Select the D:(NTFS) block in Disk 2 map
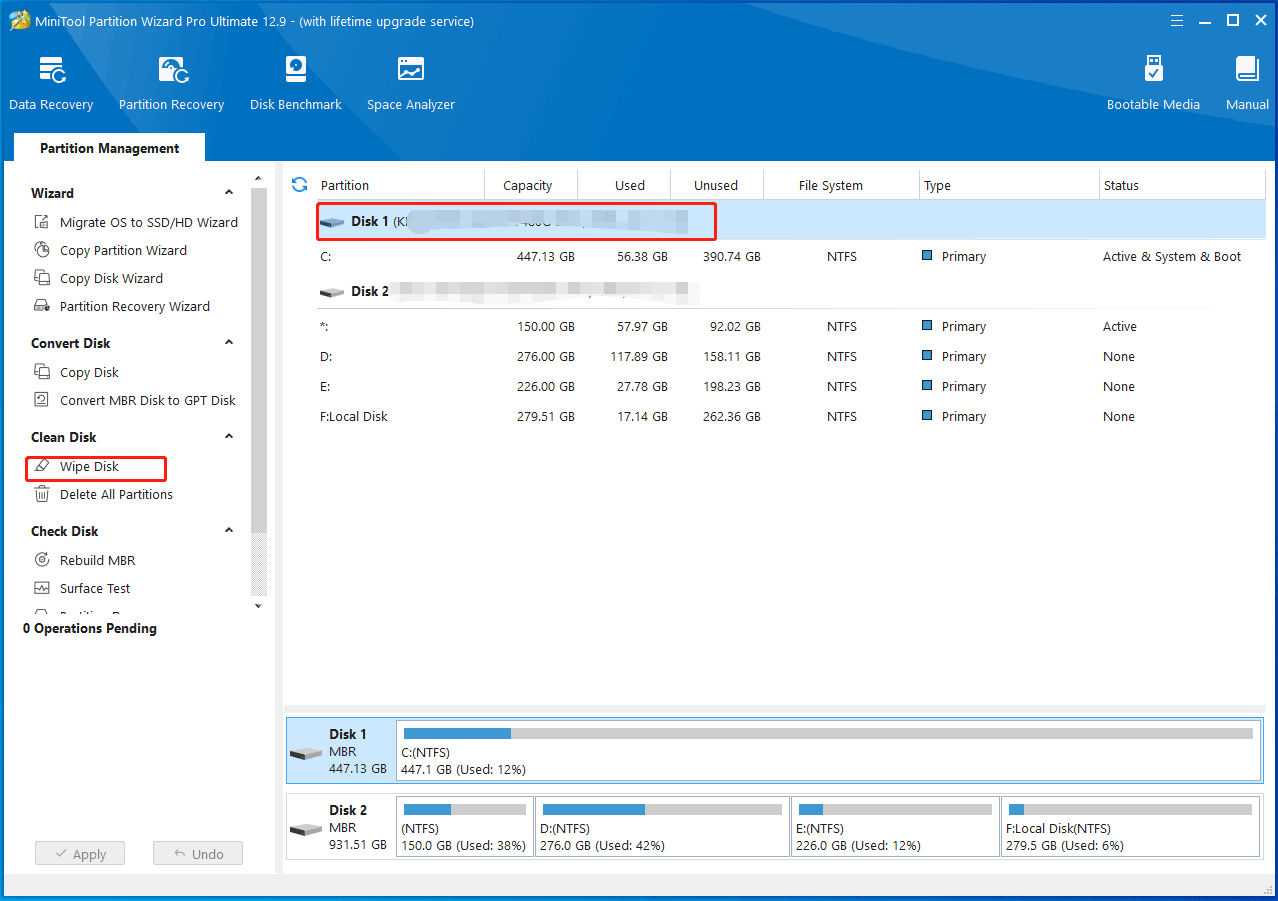The height and width of the screenshot is (901, 1278). point(662,827)
